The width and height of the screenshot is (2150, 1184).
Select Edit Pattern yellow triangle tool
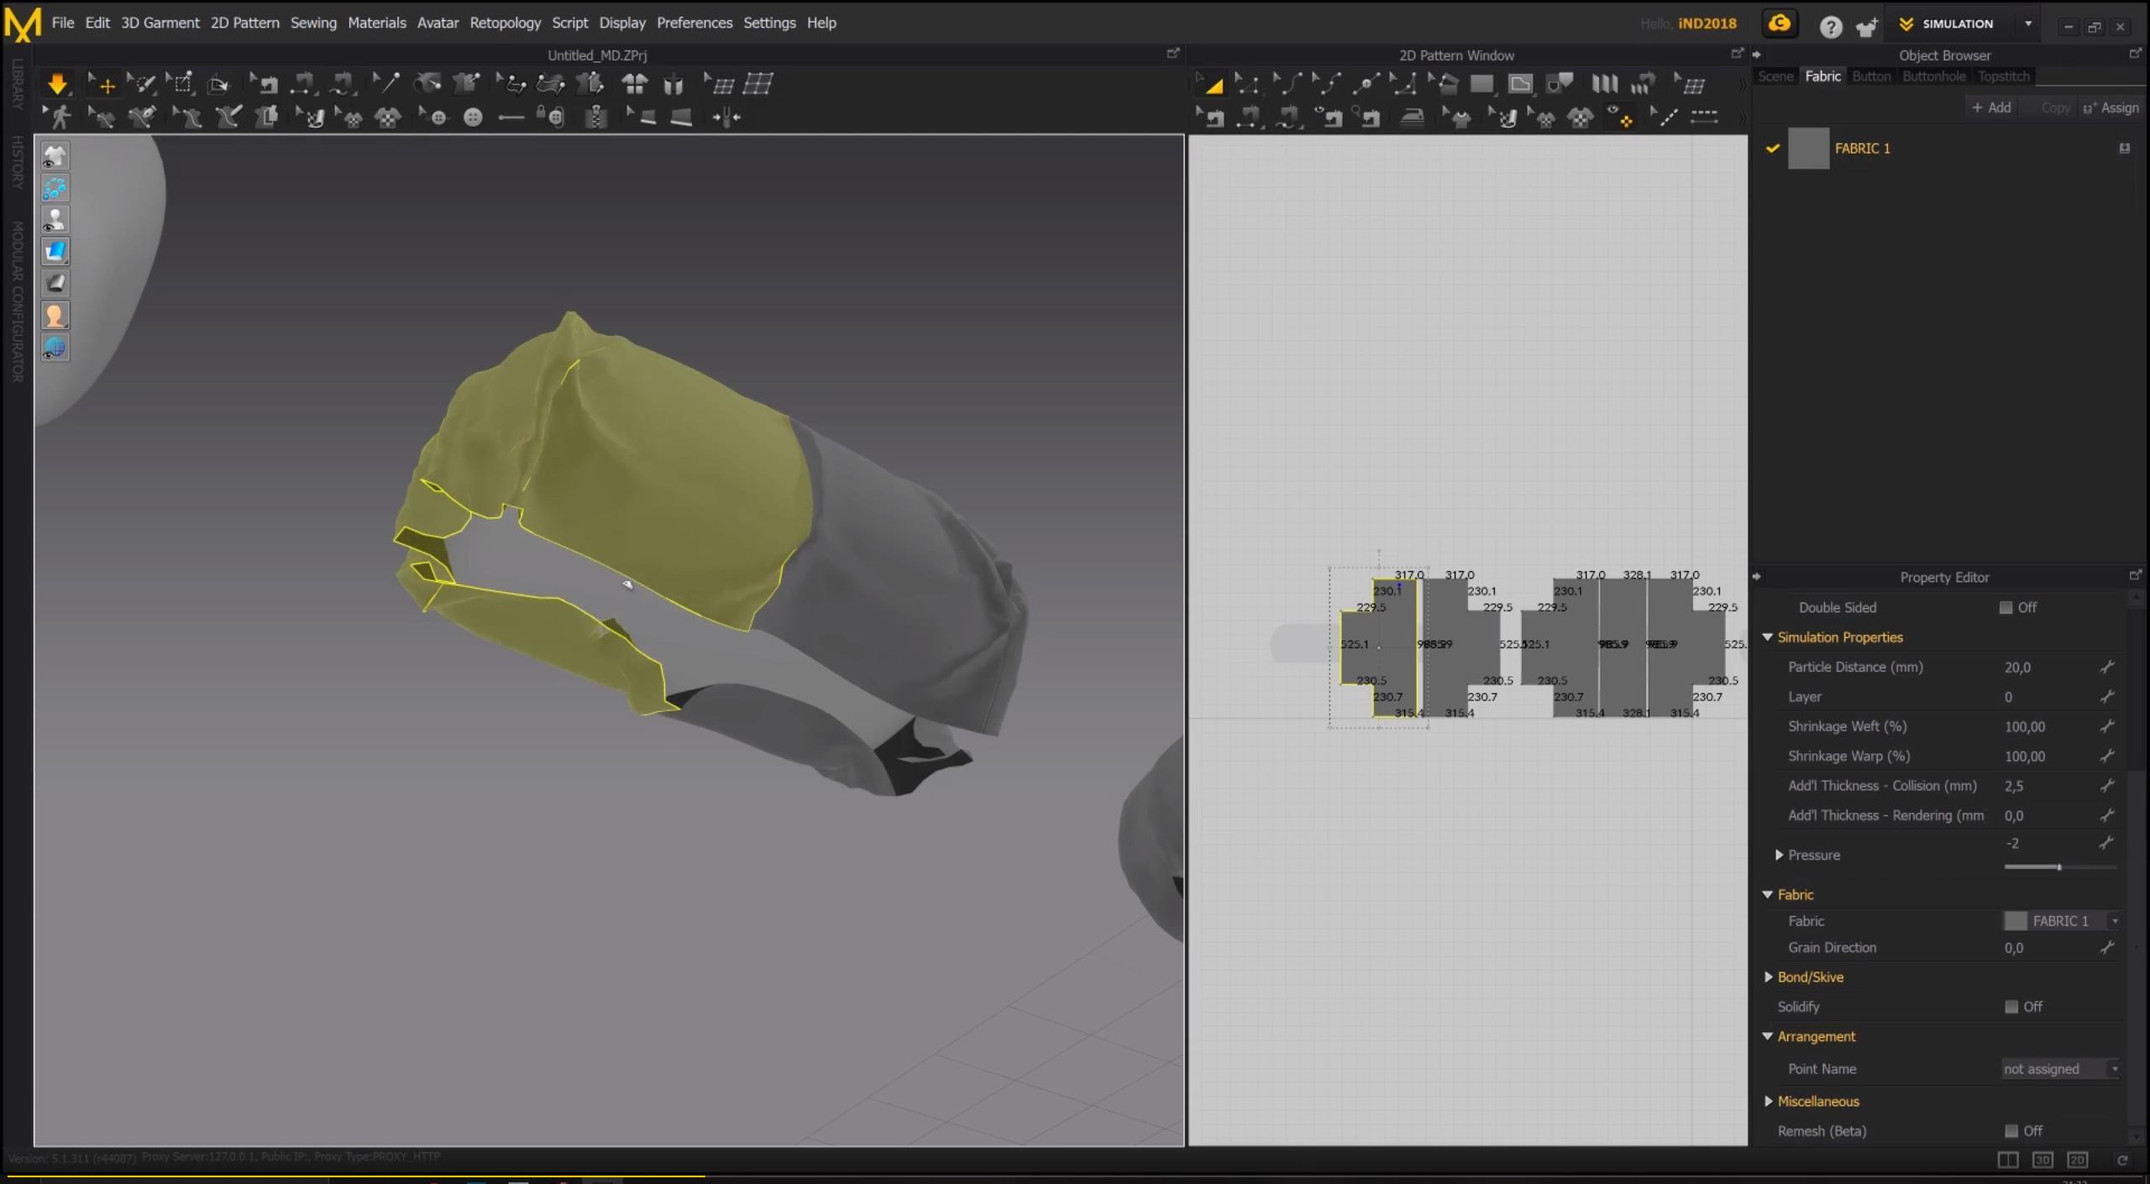click(x=1211, y=84)
